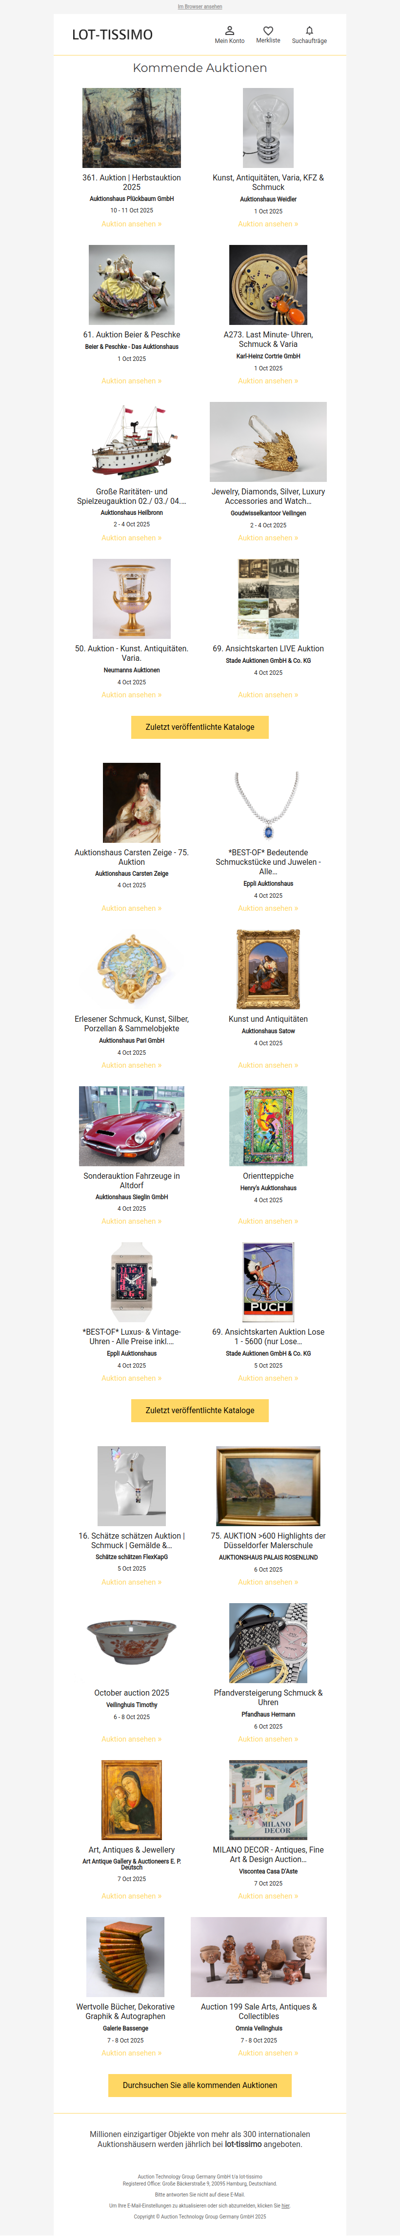This screenshot has width=400, height=2236.
Task: Open the lot-tissimo link in footer text
Action: click(243, 2144)
